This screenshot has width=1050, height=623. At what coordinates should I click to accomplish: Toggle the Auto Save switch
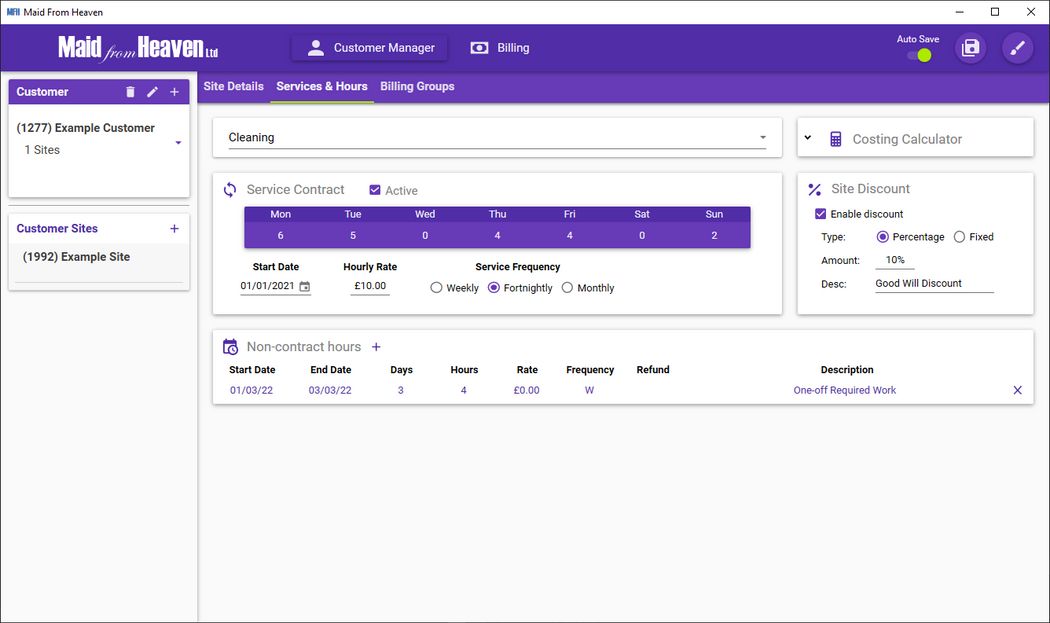[x=919, y=55]
